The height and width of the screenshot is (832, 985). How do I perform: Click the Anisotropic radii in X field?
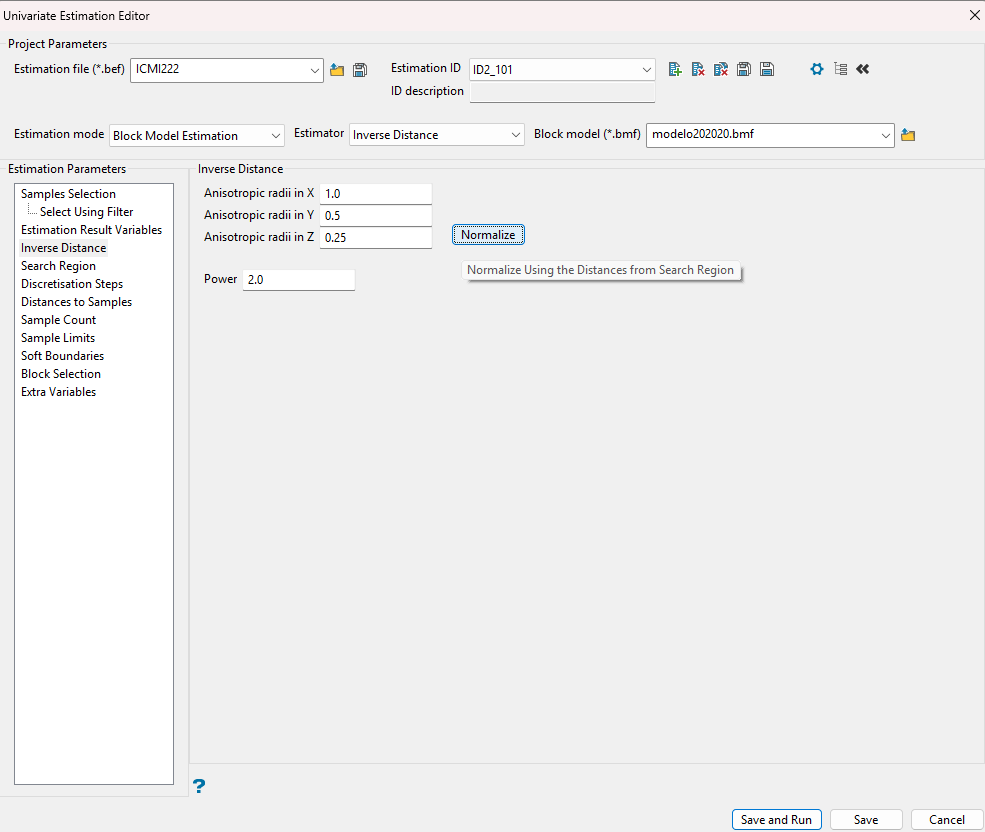376,194
